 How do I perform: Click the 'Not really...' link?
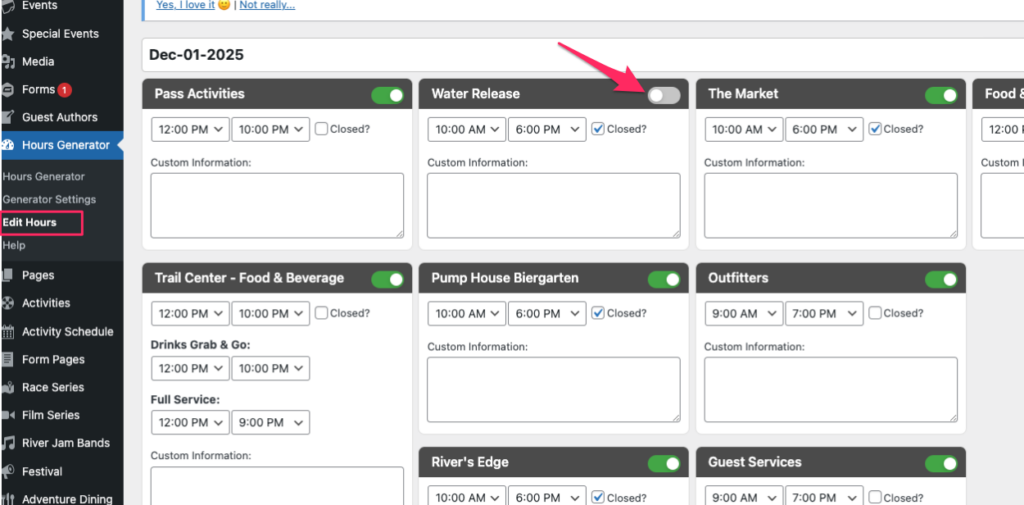point(267,5)
